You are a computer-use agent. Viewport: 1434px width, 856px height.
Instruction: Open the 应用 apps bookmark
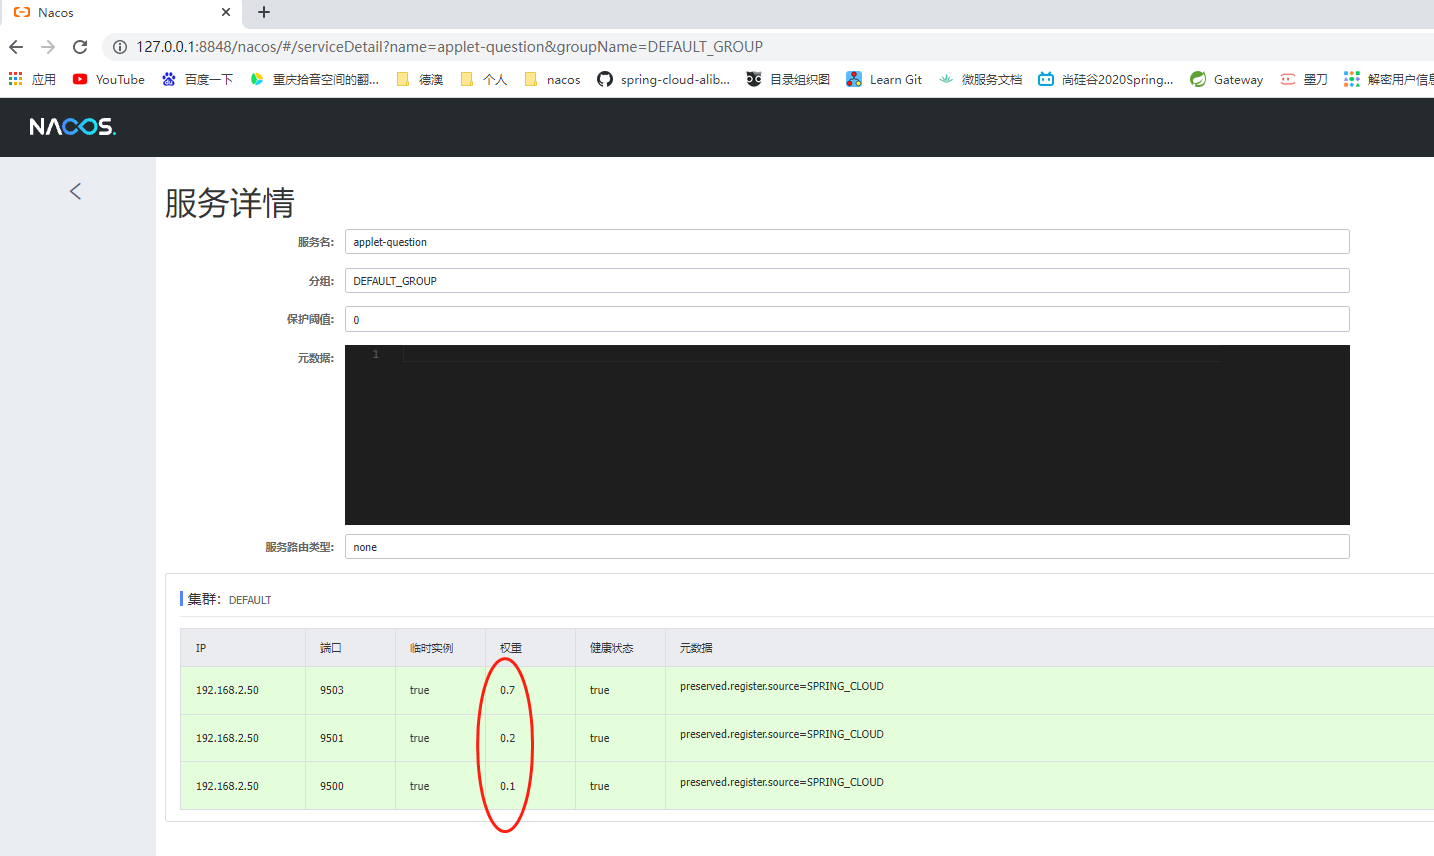point(32,79)
